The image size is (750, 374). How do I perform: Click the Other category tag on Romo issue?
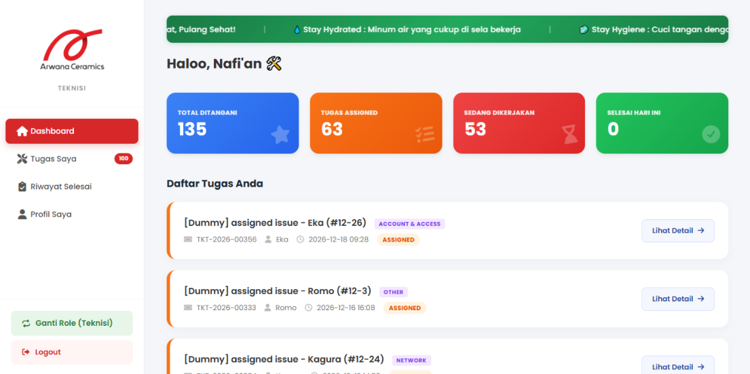click(393, 292)
